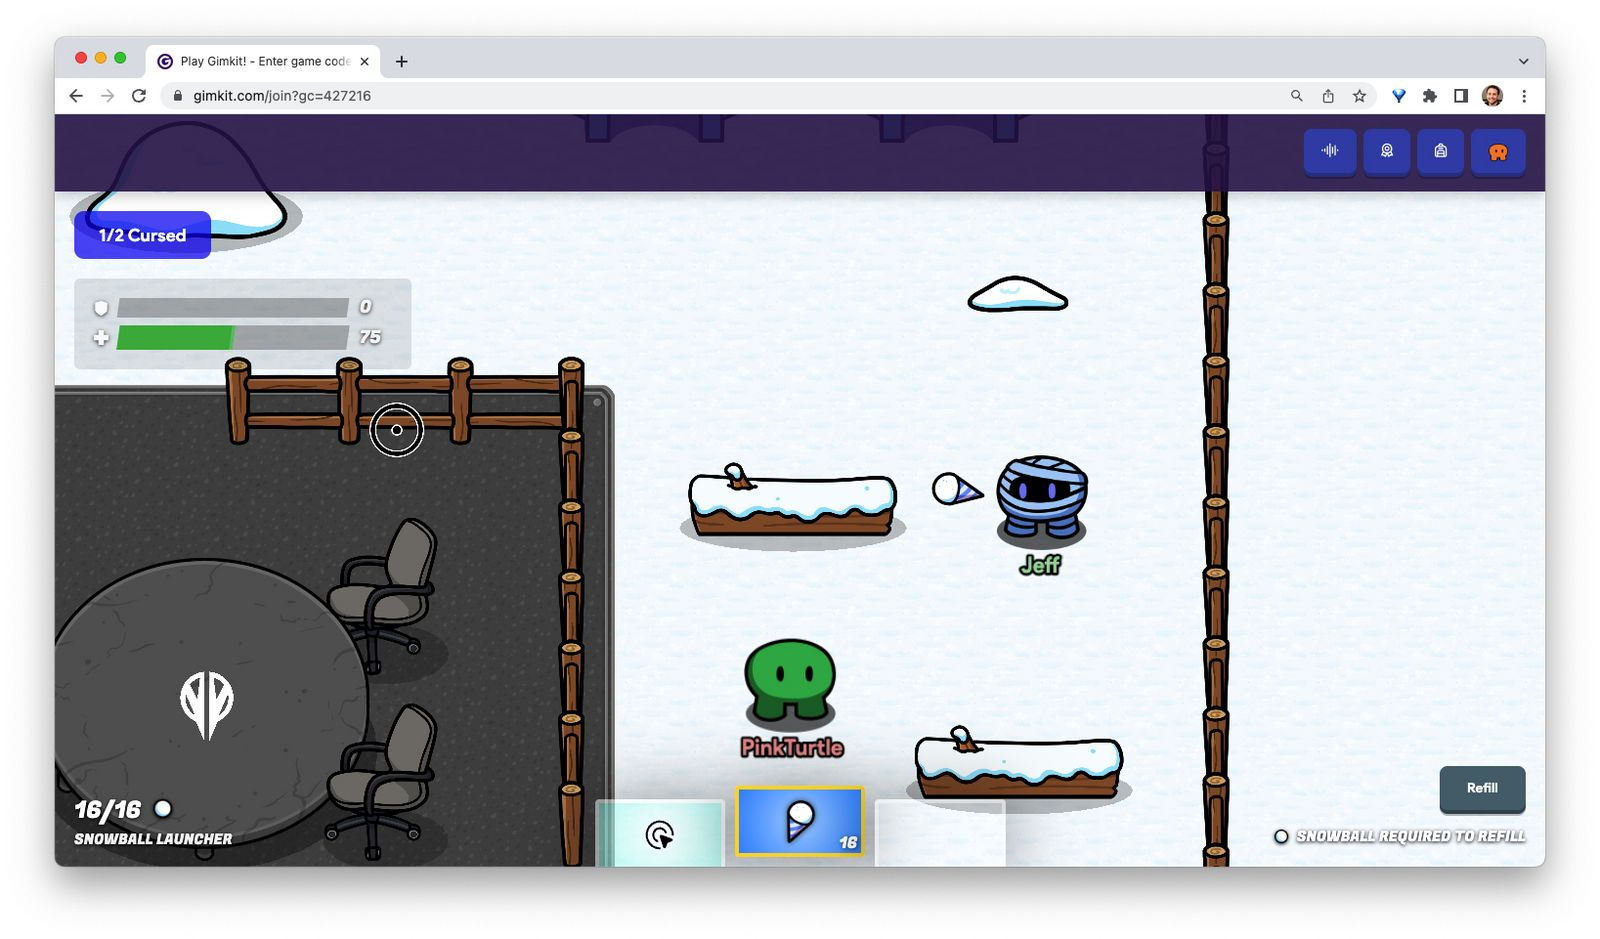Screen dimensions: 1600x939
Task: Go back in browser history
Action: 76,96
